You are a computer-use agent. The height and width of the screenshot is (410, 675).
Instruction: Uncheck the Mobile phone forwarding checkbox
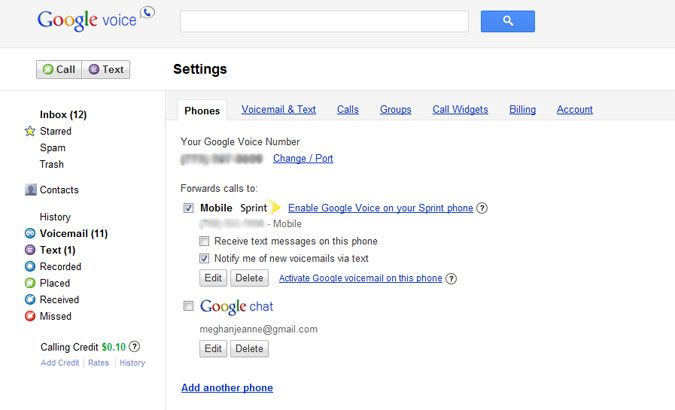coord(189,208)
